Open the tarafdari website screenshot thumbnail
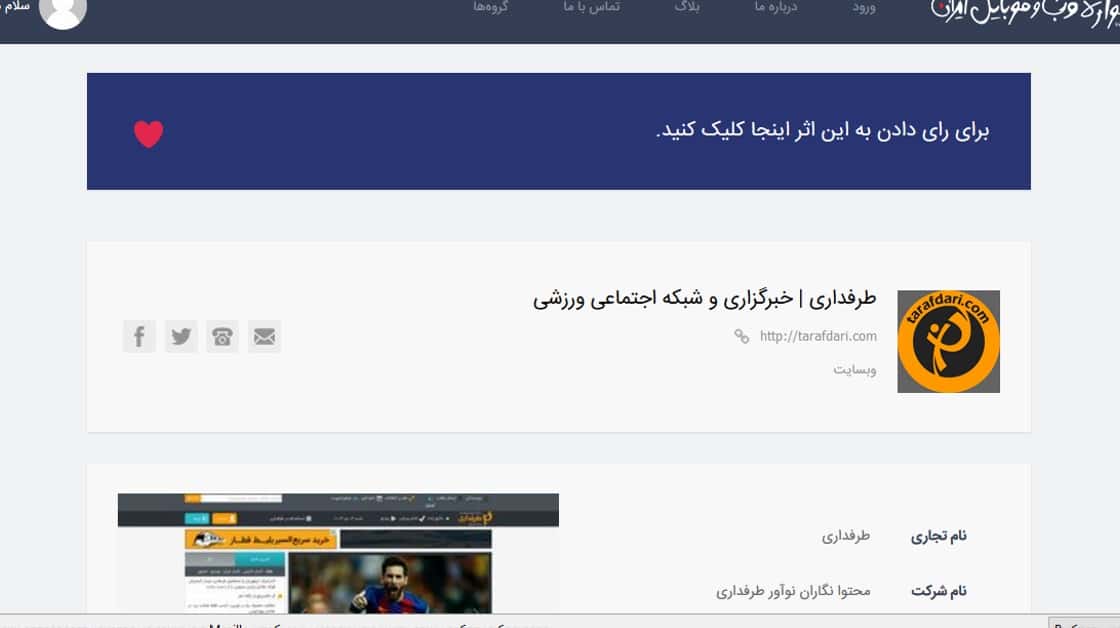The width and height of the screenshot is (1120, 628). click(x=339, y=553)
